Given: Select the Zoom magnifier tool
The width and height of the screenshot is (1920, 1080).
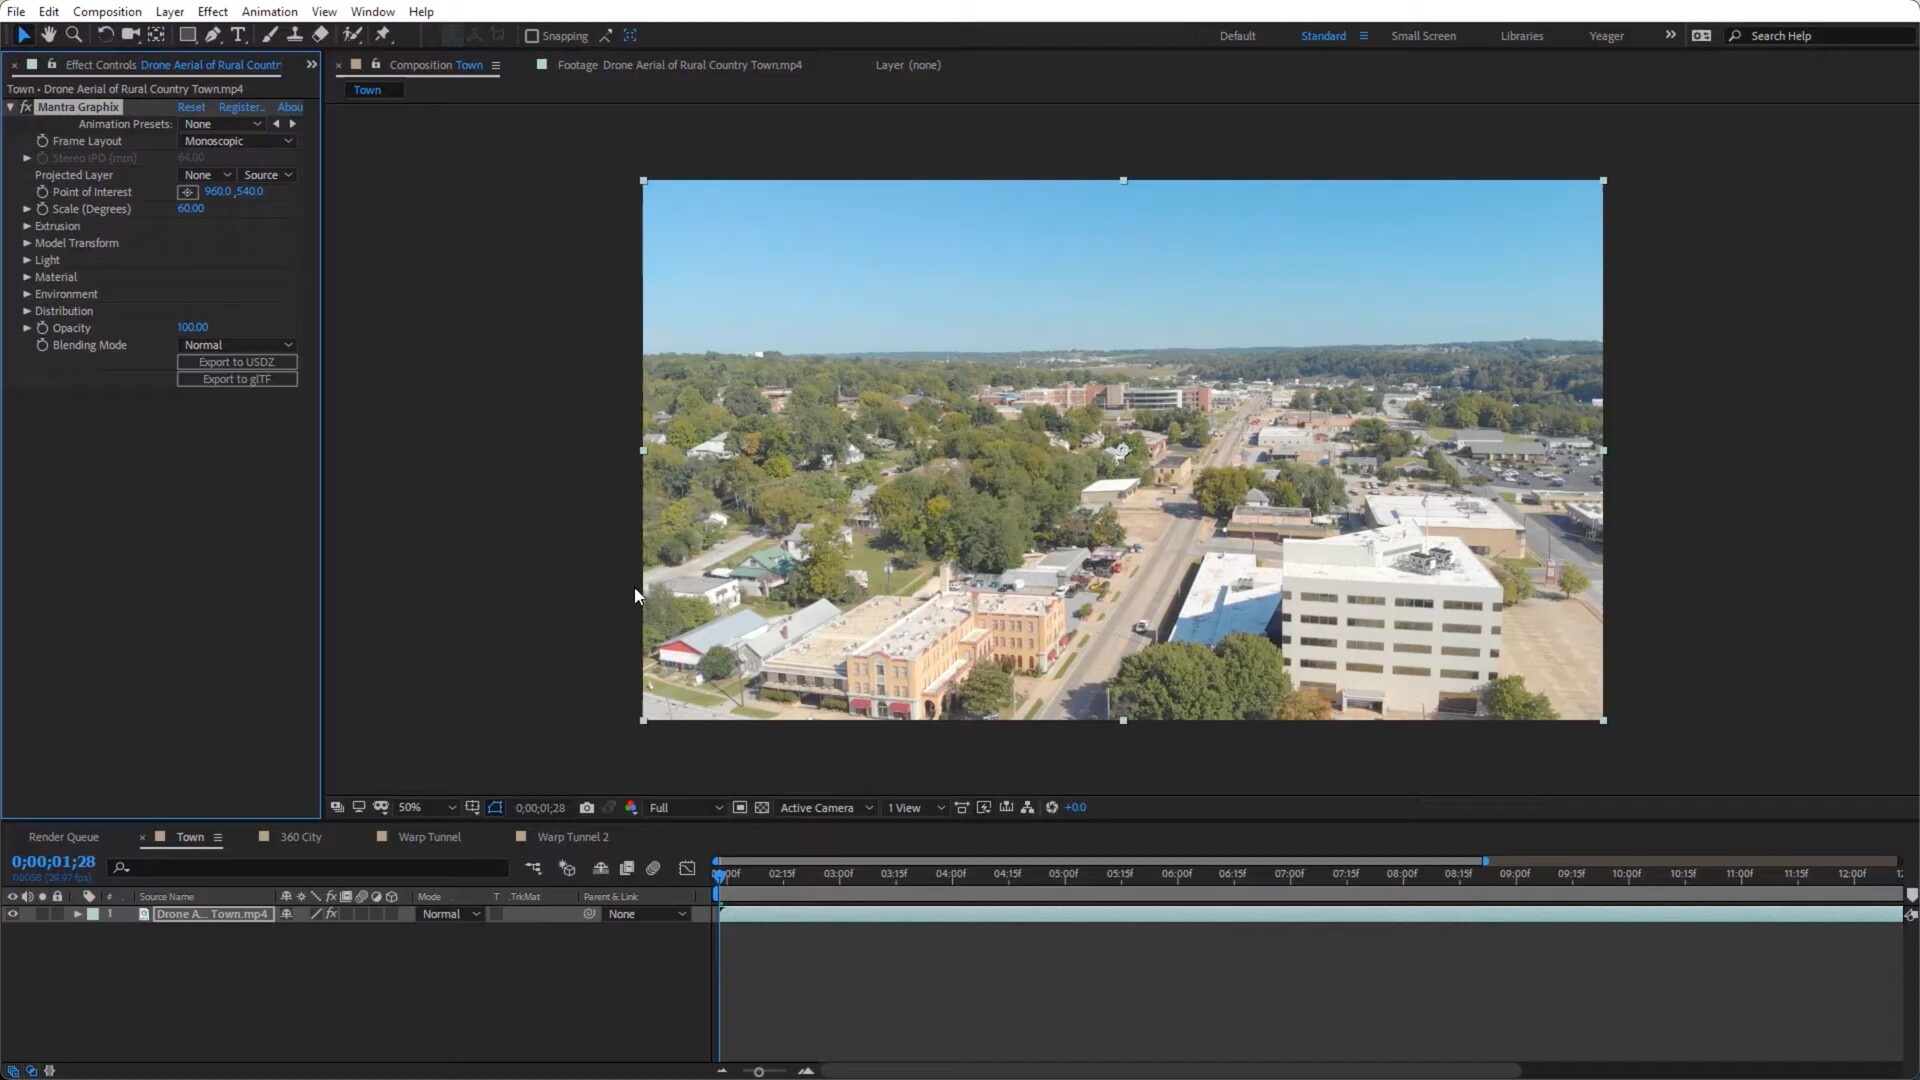Looking at the screenshot, I should pyautogui.click(x=74, y=35).
